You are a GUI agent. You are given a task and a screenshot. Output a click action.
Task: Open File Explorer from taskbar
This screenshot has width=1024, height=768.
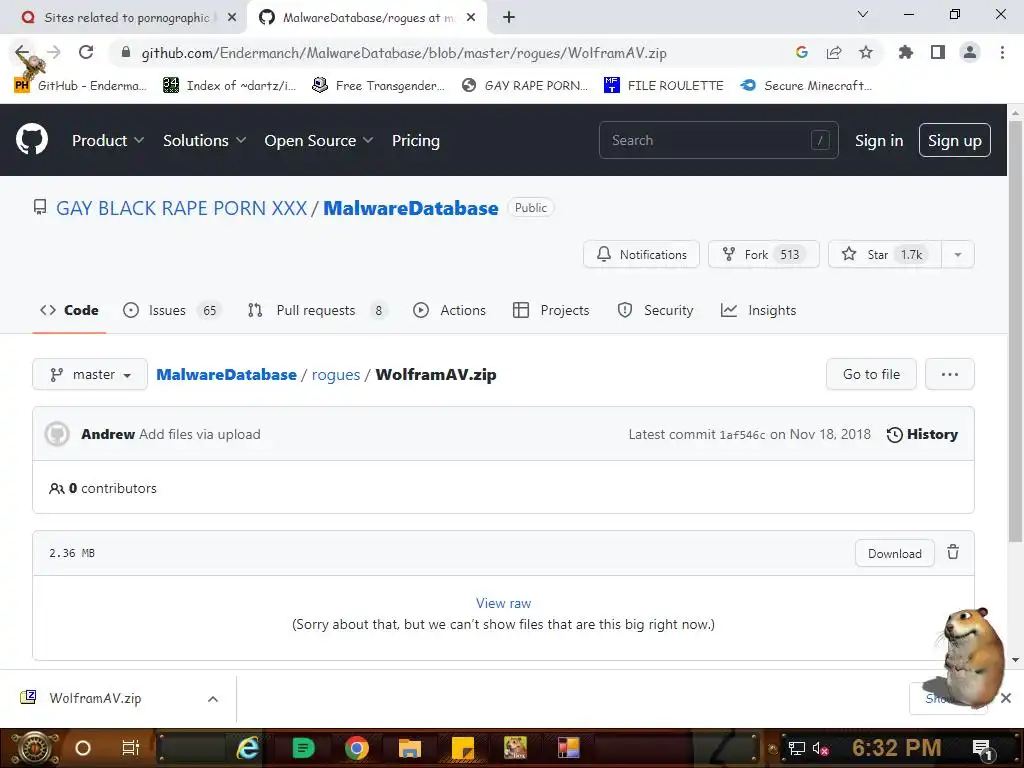point(410,748)
